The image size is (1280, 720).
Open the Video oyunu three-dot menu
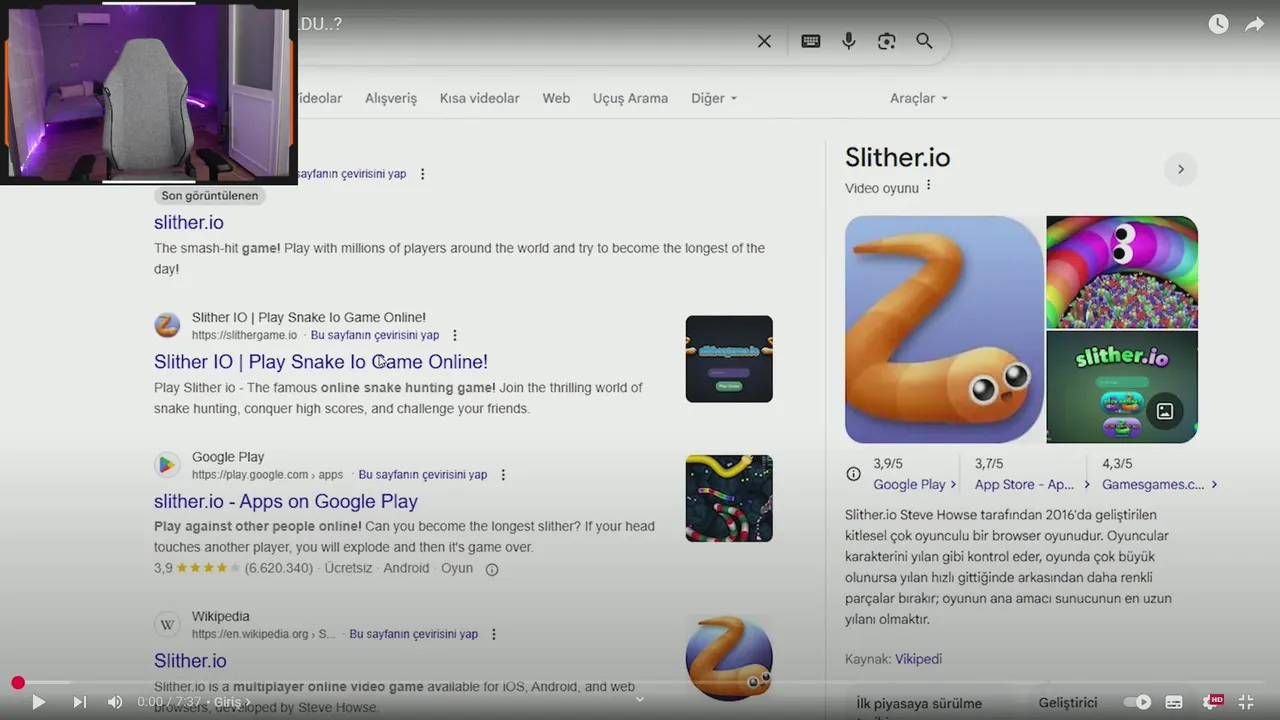coord(928,186)
